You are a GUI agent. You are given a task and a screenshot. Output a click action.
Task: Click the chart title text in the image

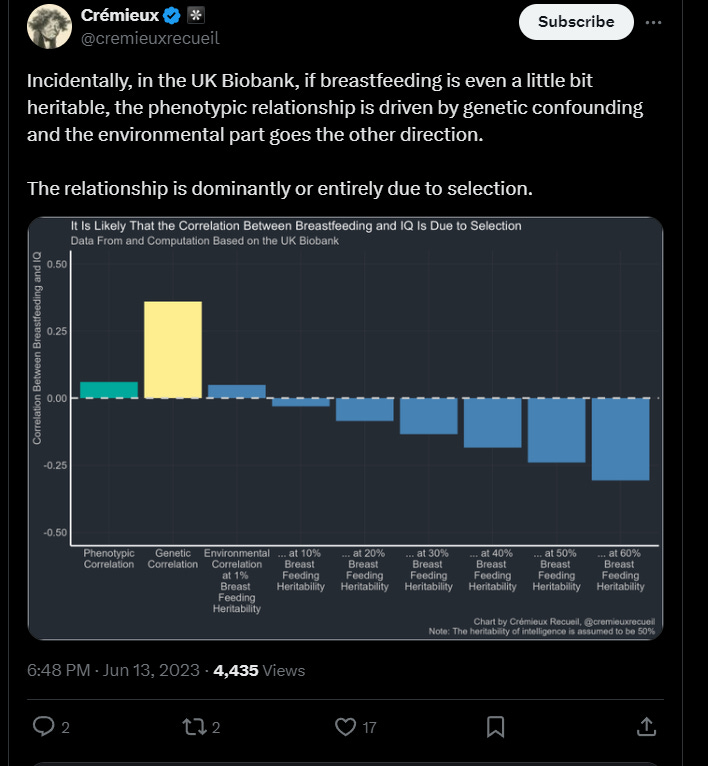(296, 226)
